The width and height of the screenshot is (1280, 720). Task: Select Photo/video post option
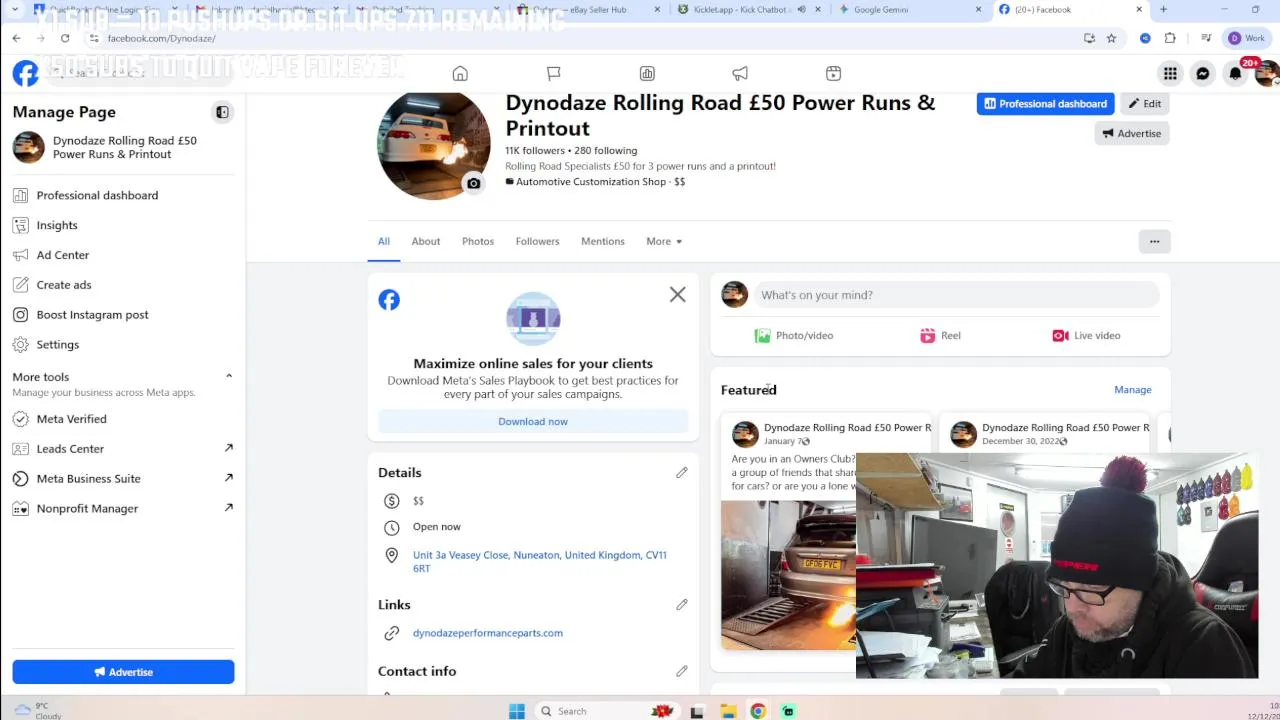point(794,336)
